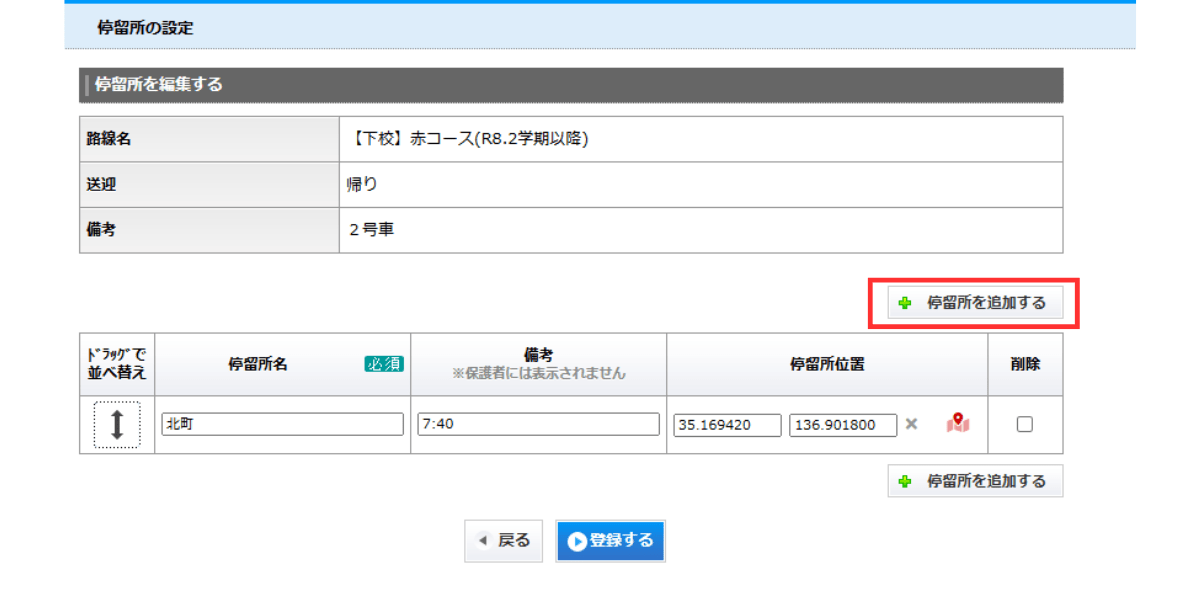This screenshot has width=1200, height=600.
Task: Click the play icon on 登録する
Action: point(577,541)
